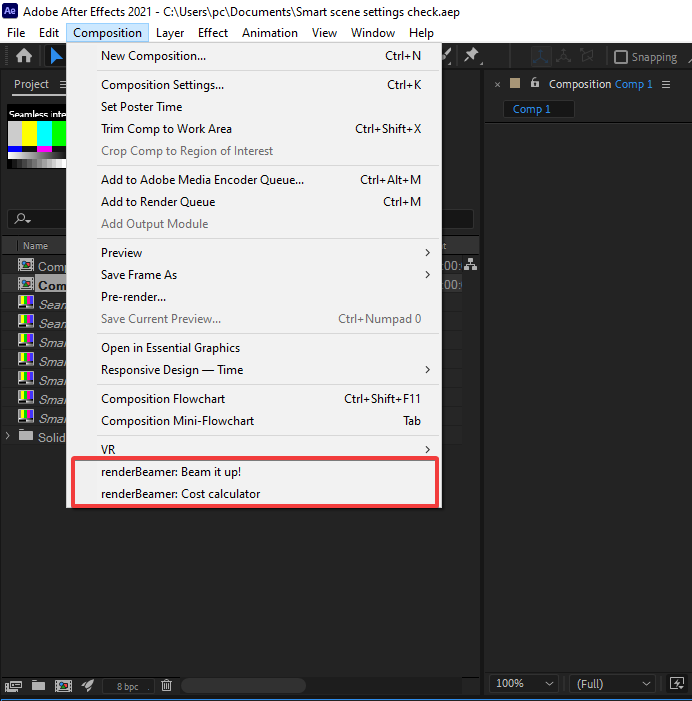
Task: Select the Puppet Pin tool
Action: click(x=472, y=55)
